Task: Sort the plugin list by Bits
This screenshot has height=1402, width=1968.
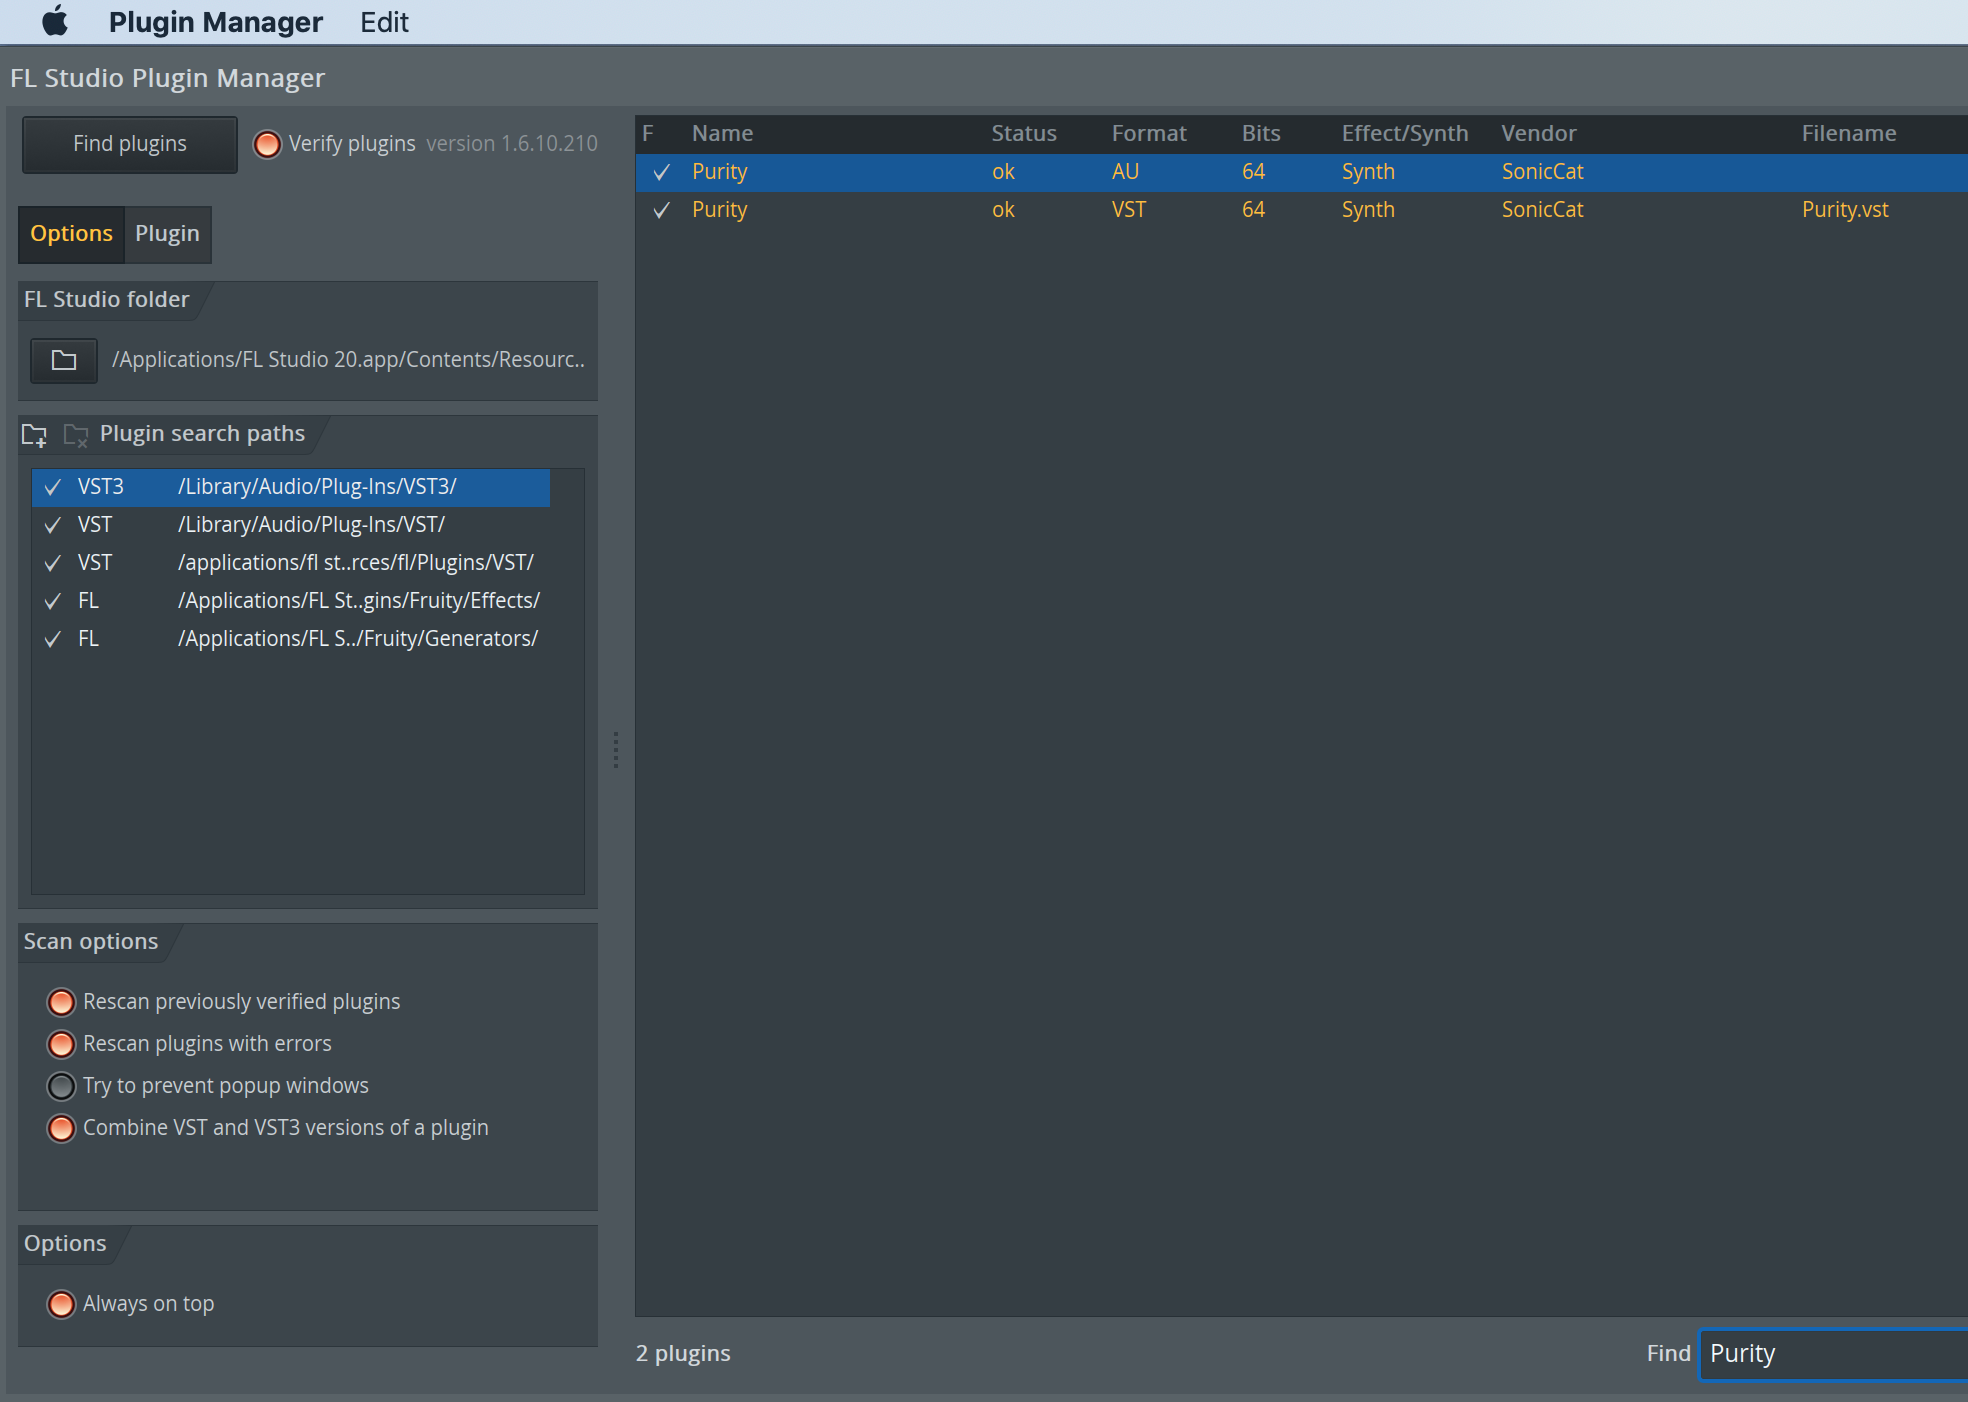Action: (1261, 134)
